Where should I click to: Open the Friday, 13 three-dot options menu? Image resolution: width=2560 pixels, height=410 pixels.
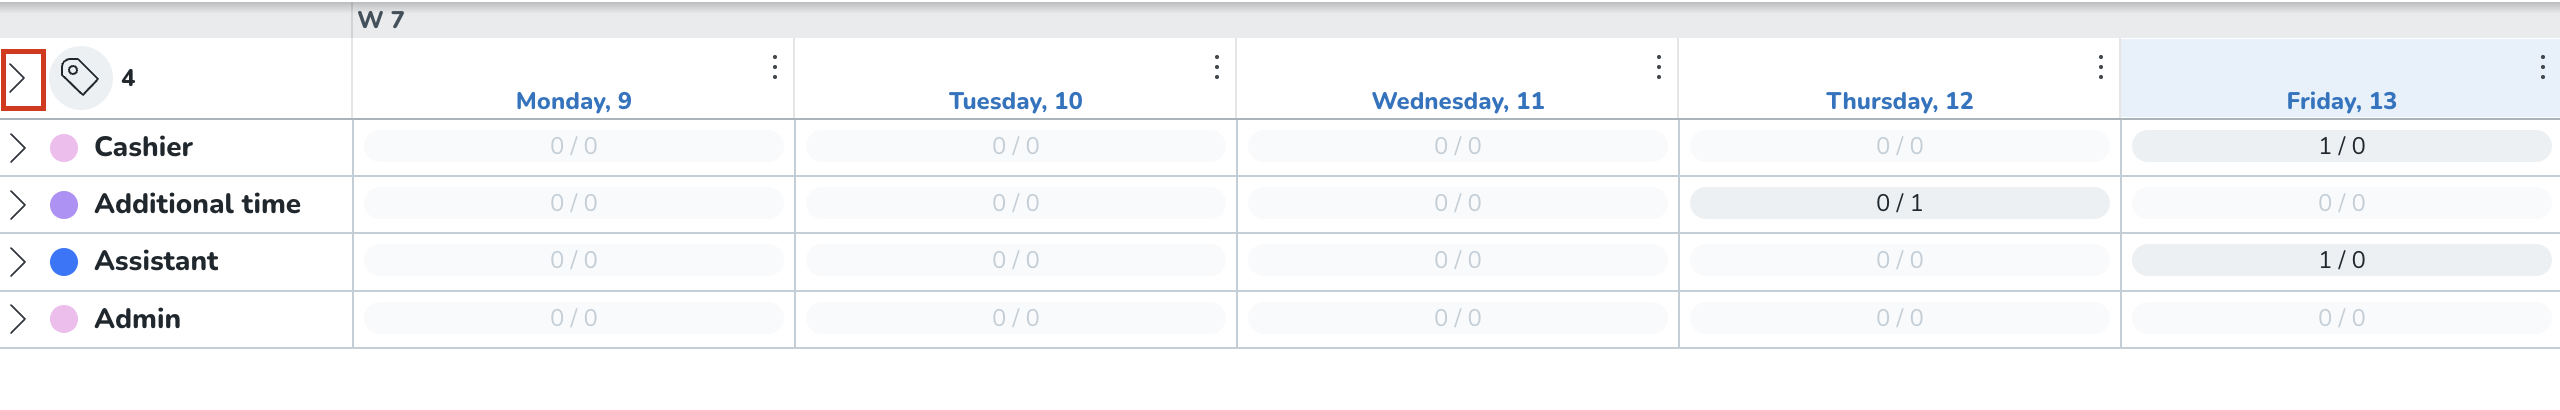coord(2543,67)
